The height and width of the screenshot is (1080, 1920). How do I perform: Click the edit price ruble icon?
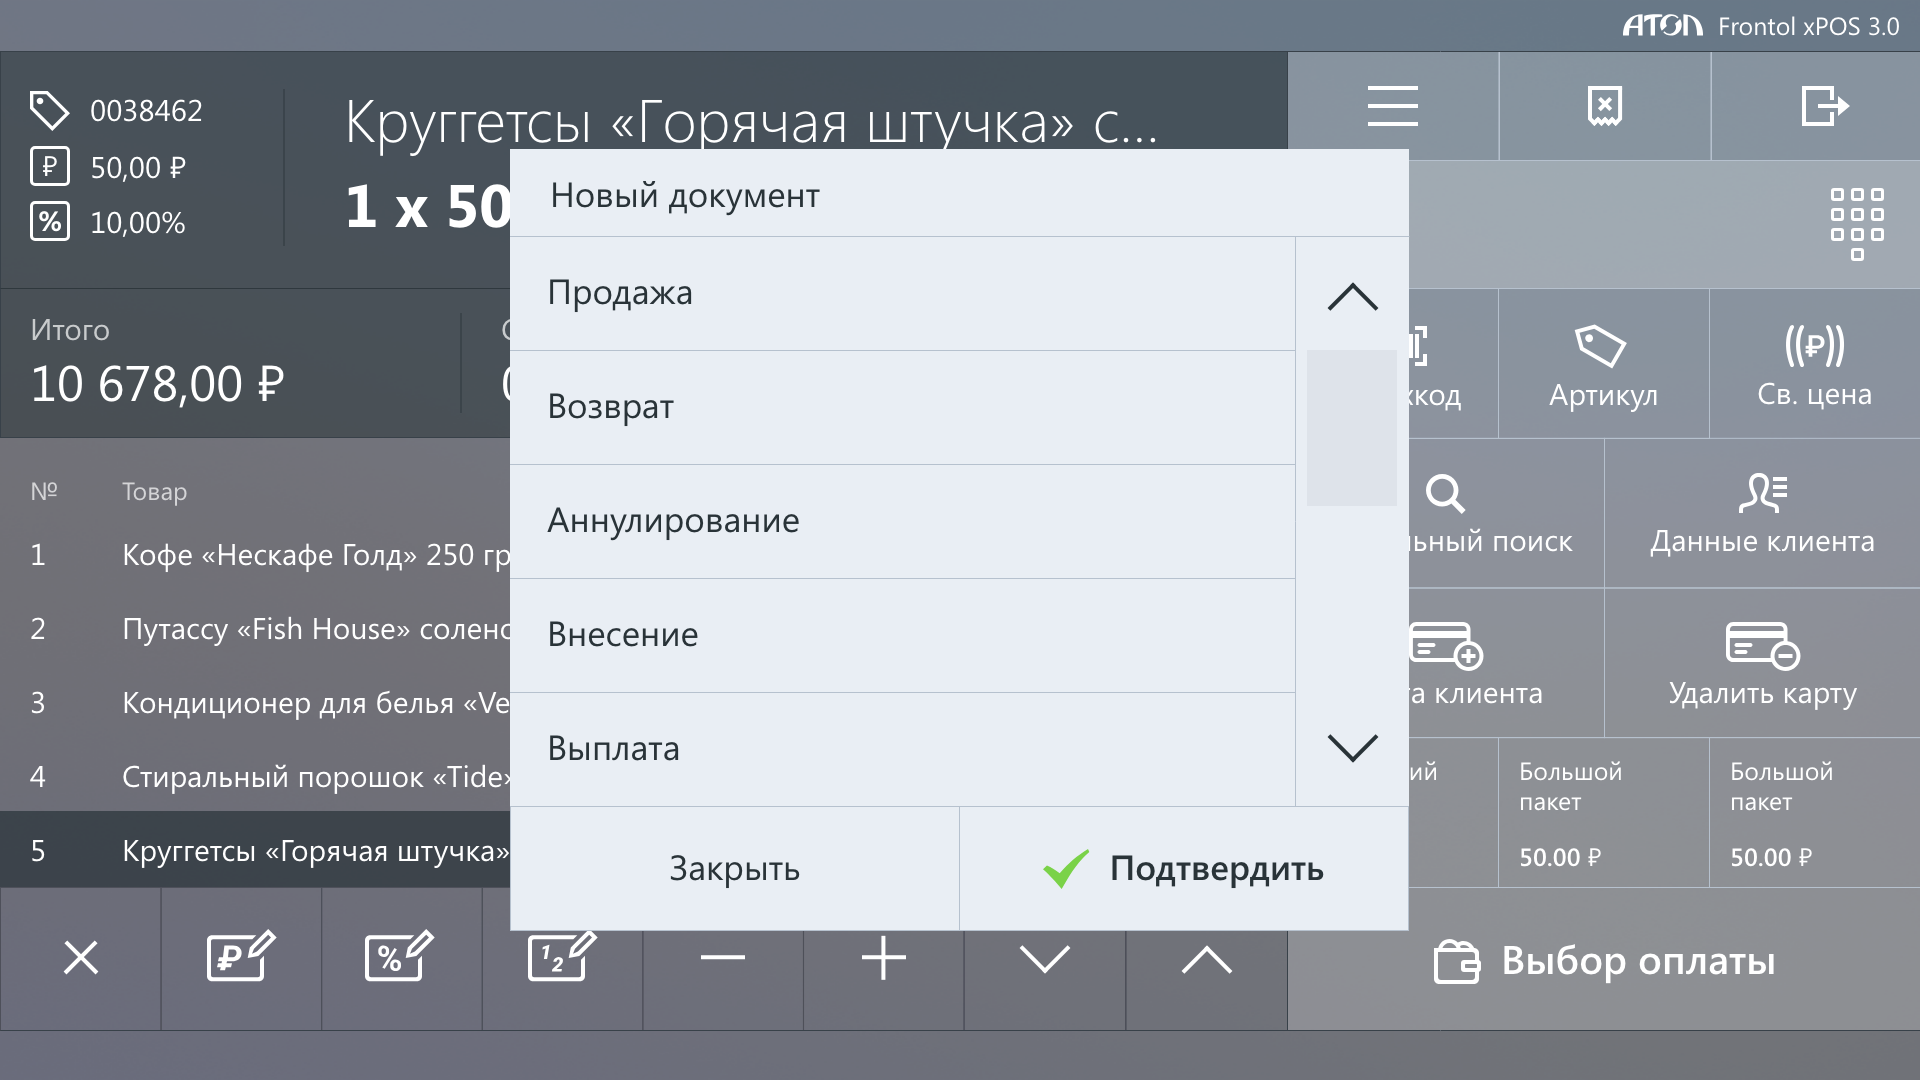[240, 958]
